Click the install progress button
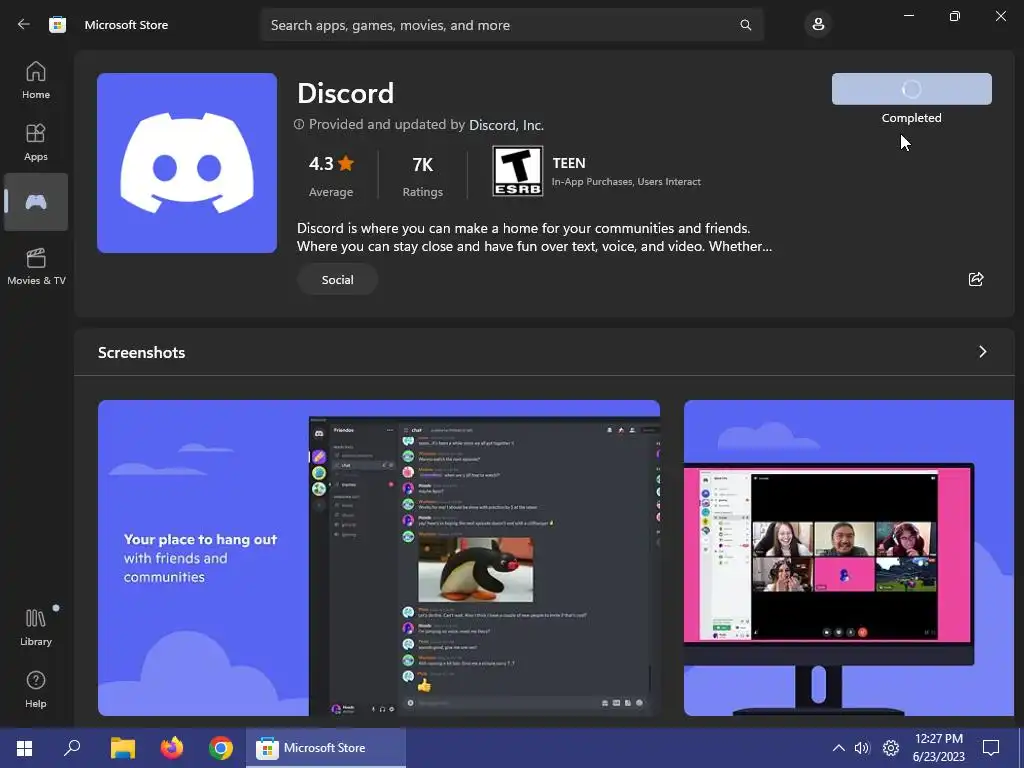Viewport: 1024px width, 768px height. (x=912, y=89)
